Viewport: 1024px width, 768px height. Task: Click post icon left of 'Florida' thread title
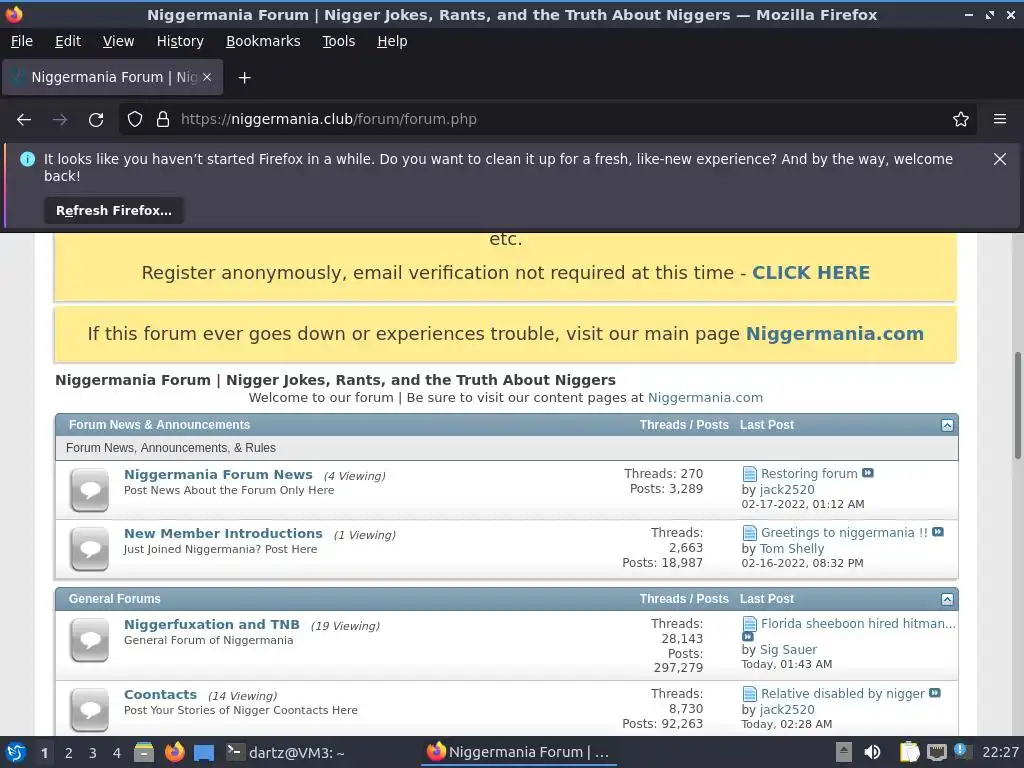(750, 624)
